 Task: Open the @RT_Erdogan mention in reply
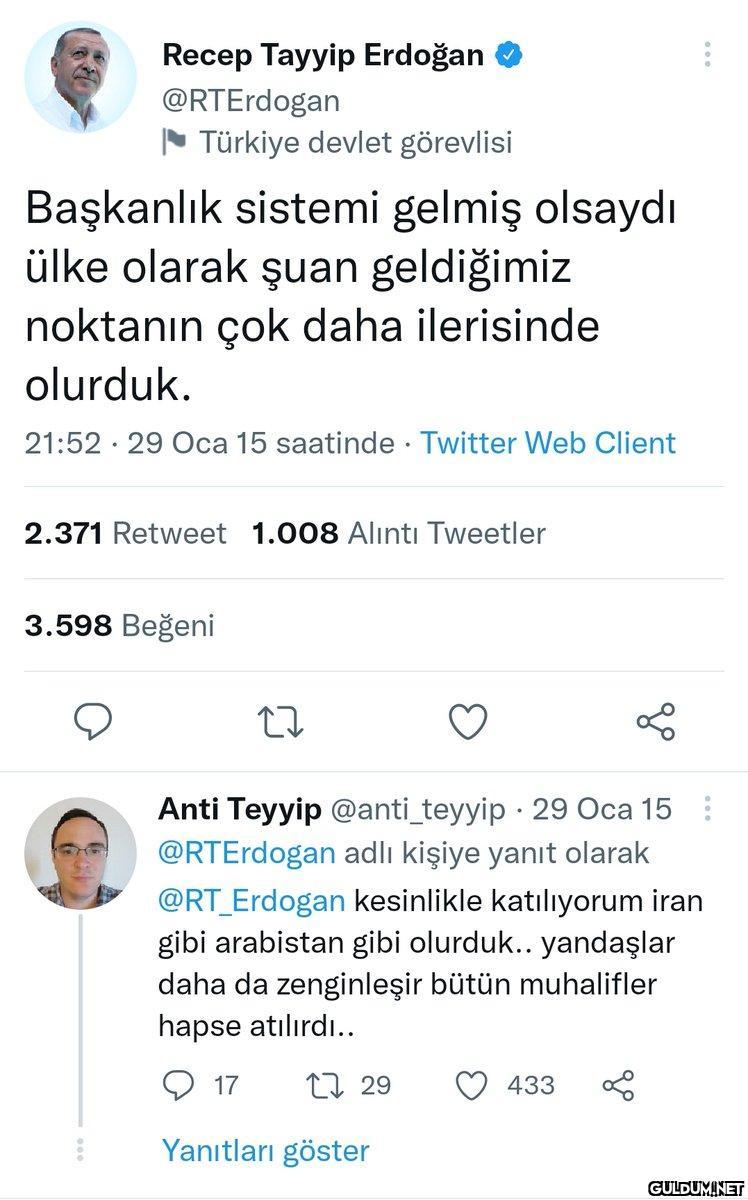251,900
